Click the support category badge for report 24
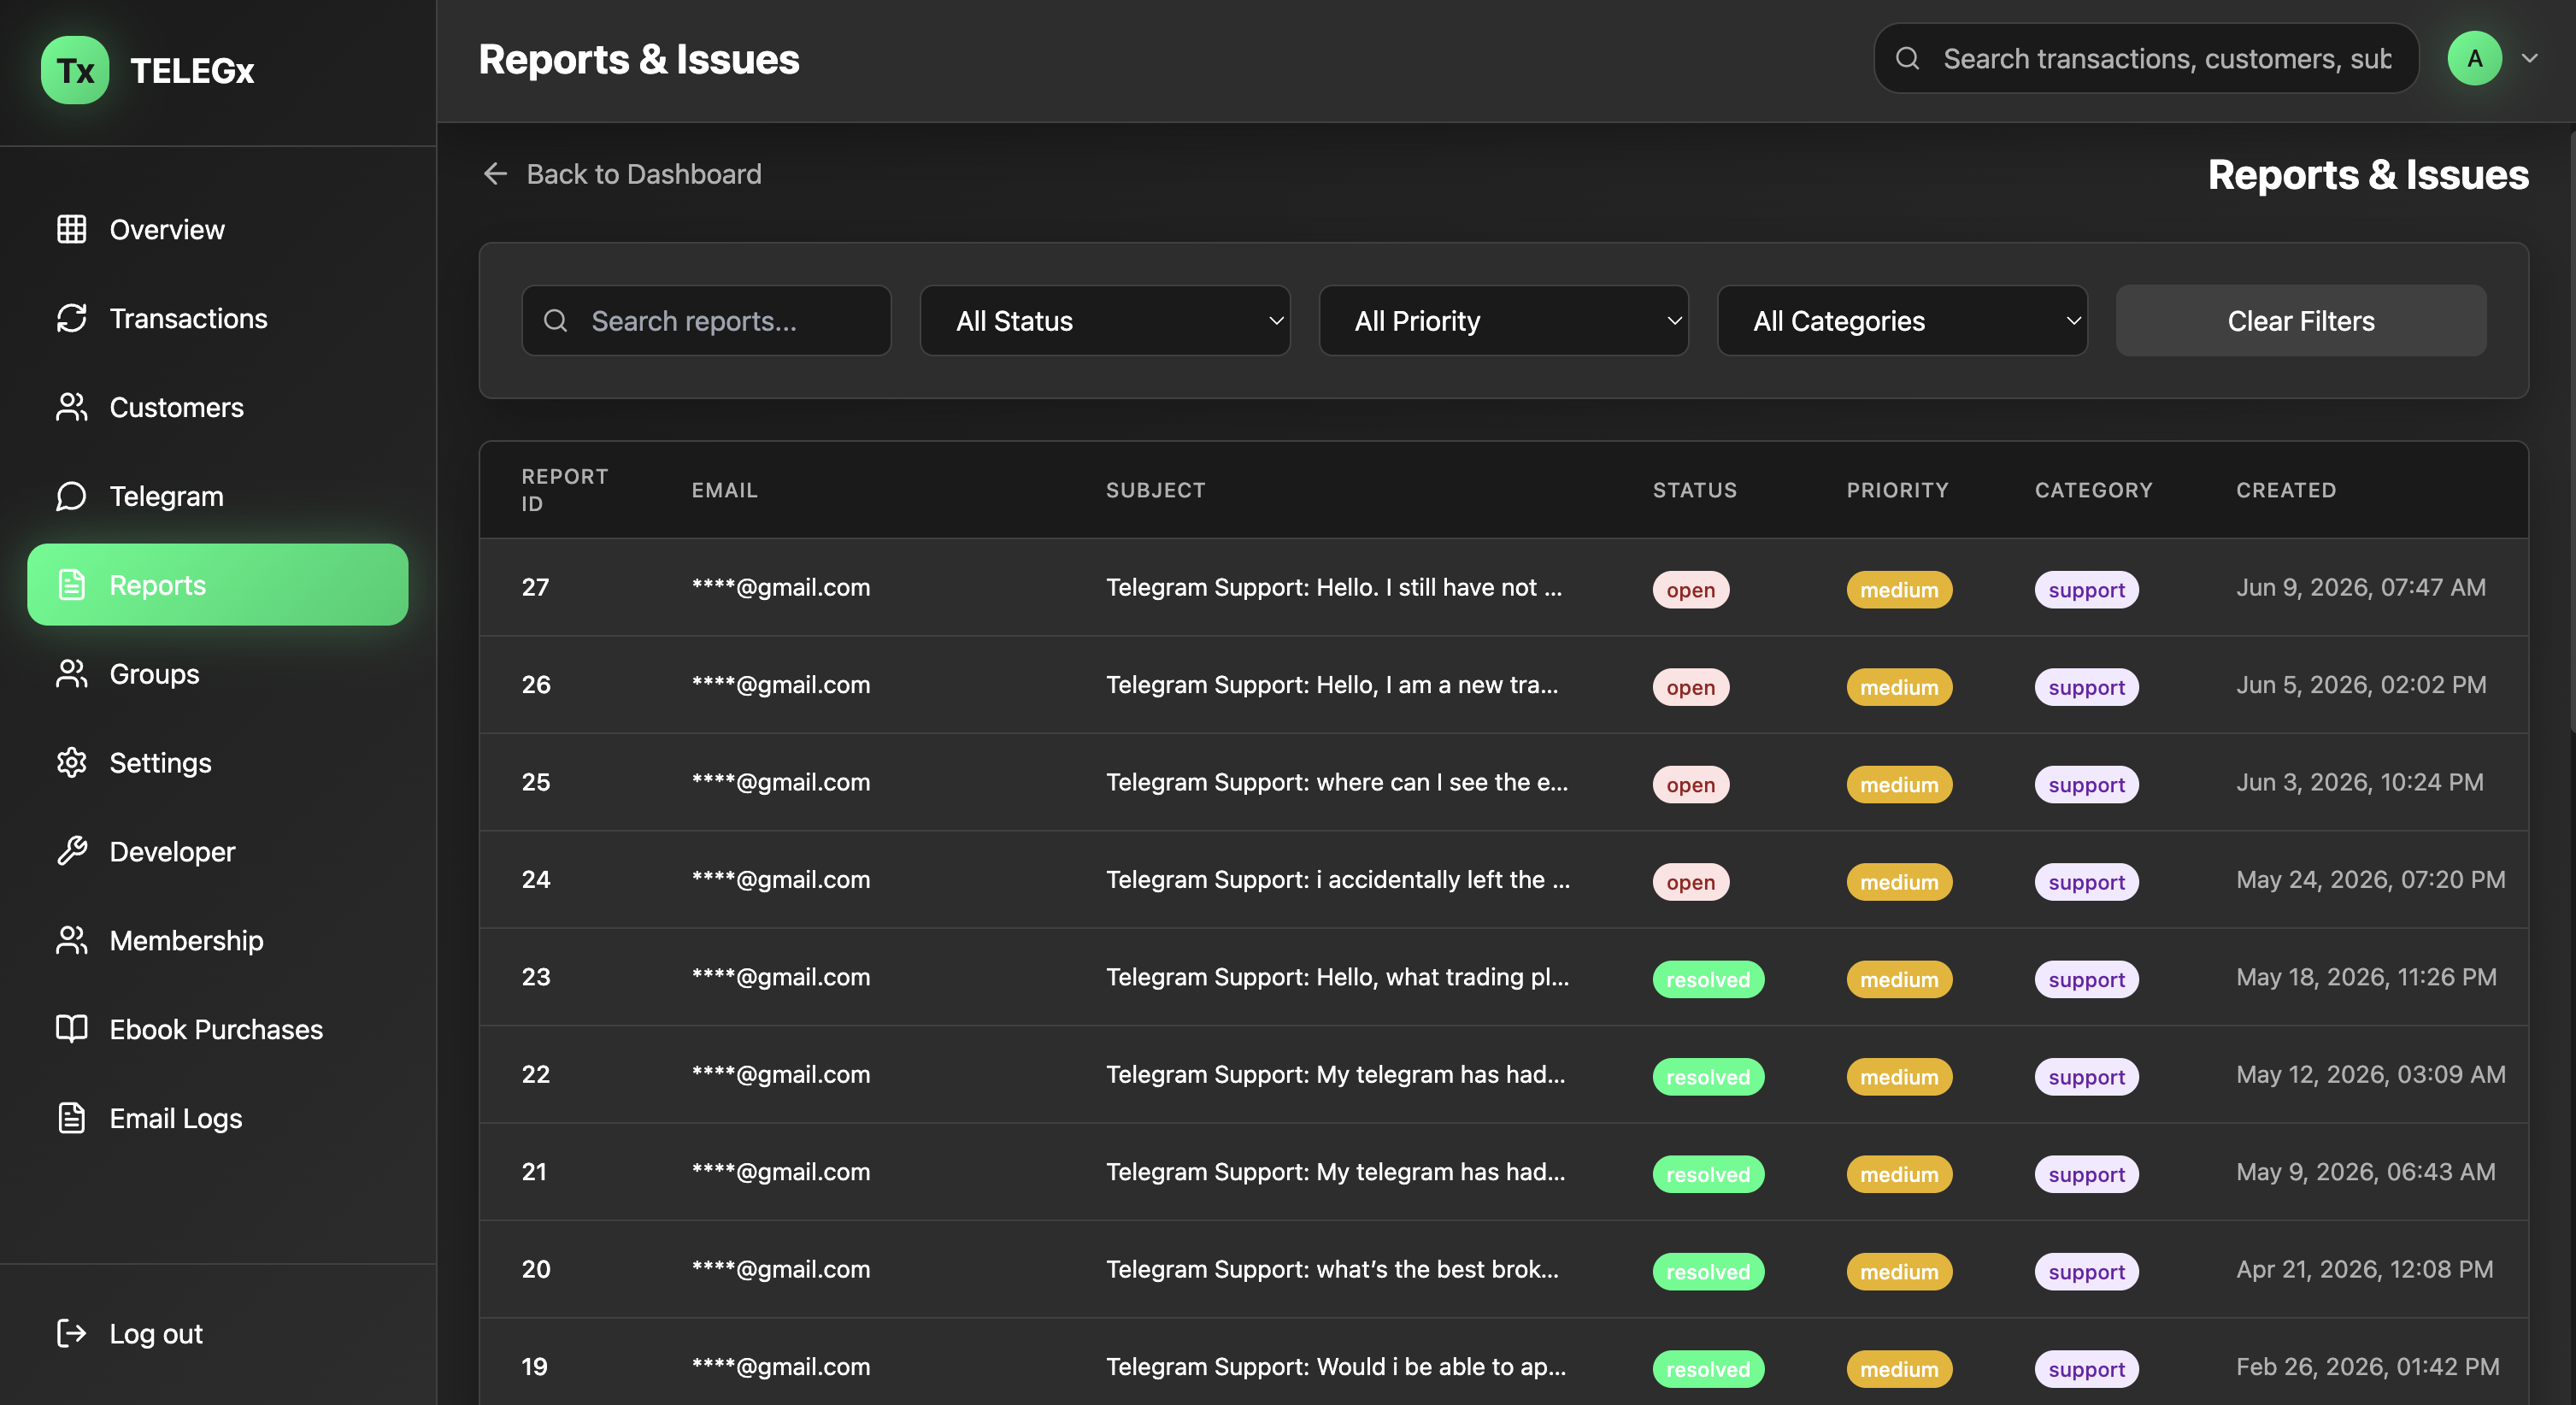 (2086, 881)
